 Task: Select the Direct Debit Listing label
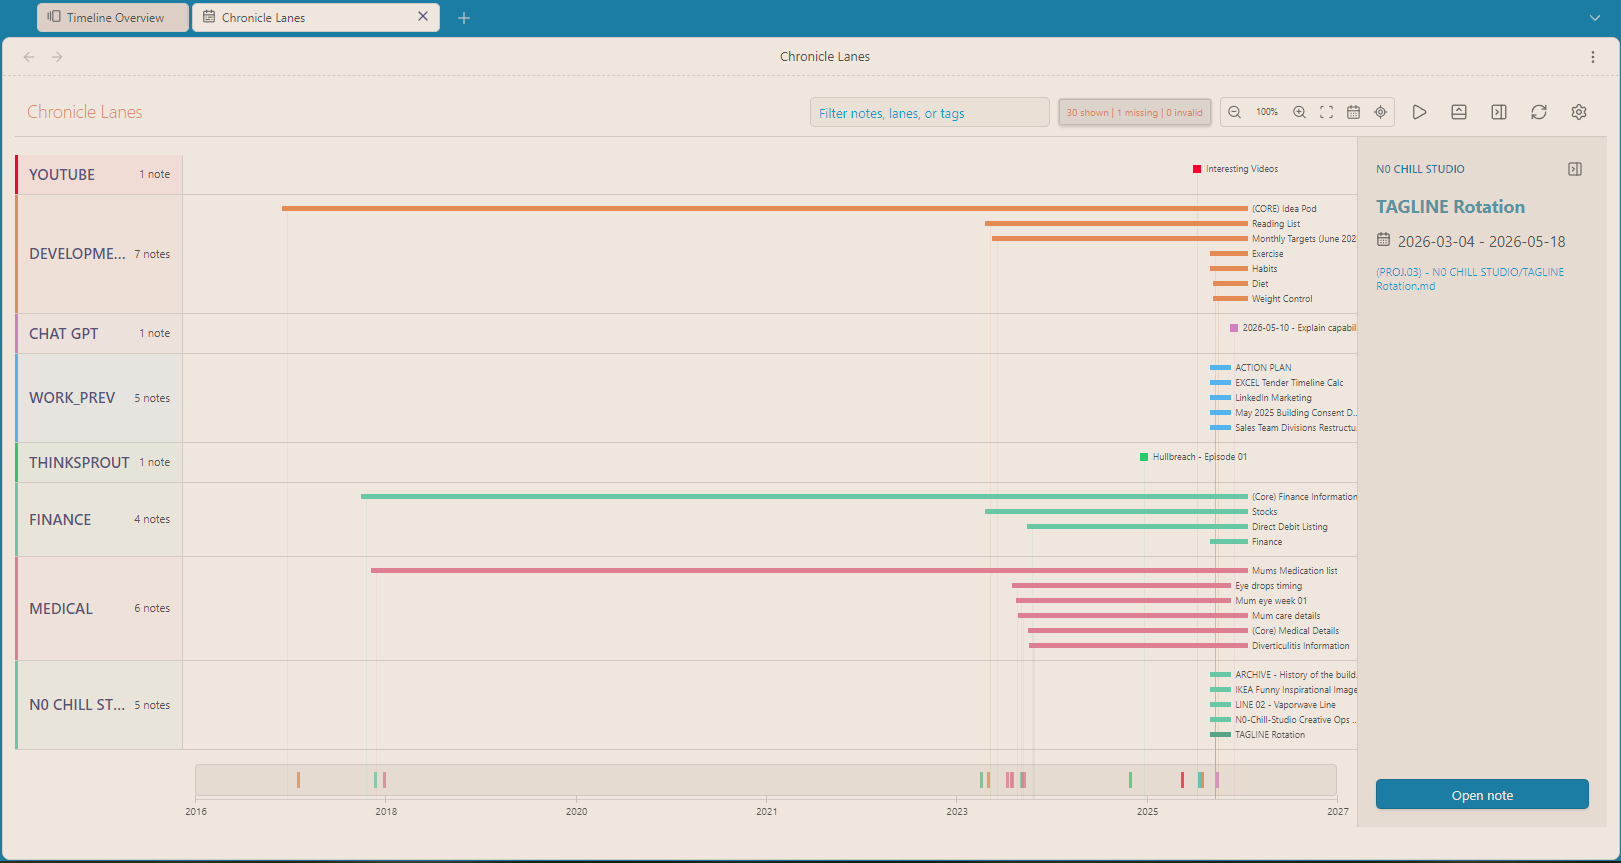click(1290, 527)
